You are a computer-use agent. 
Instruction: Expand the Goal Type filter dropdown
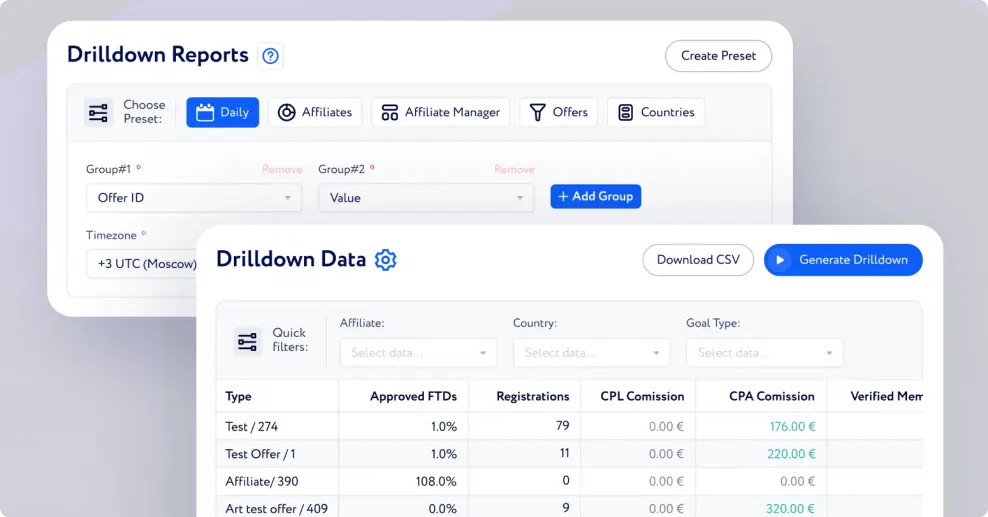[x=764, y=353]
